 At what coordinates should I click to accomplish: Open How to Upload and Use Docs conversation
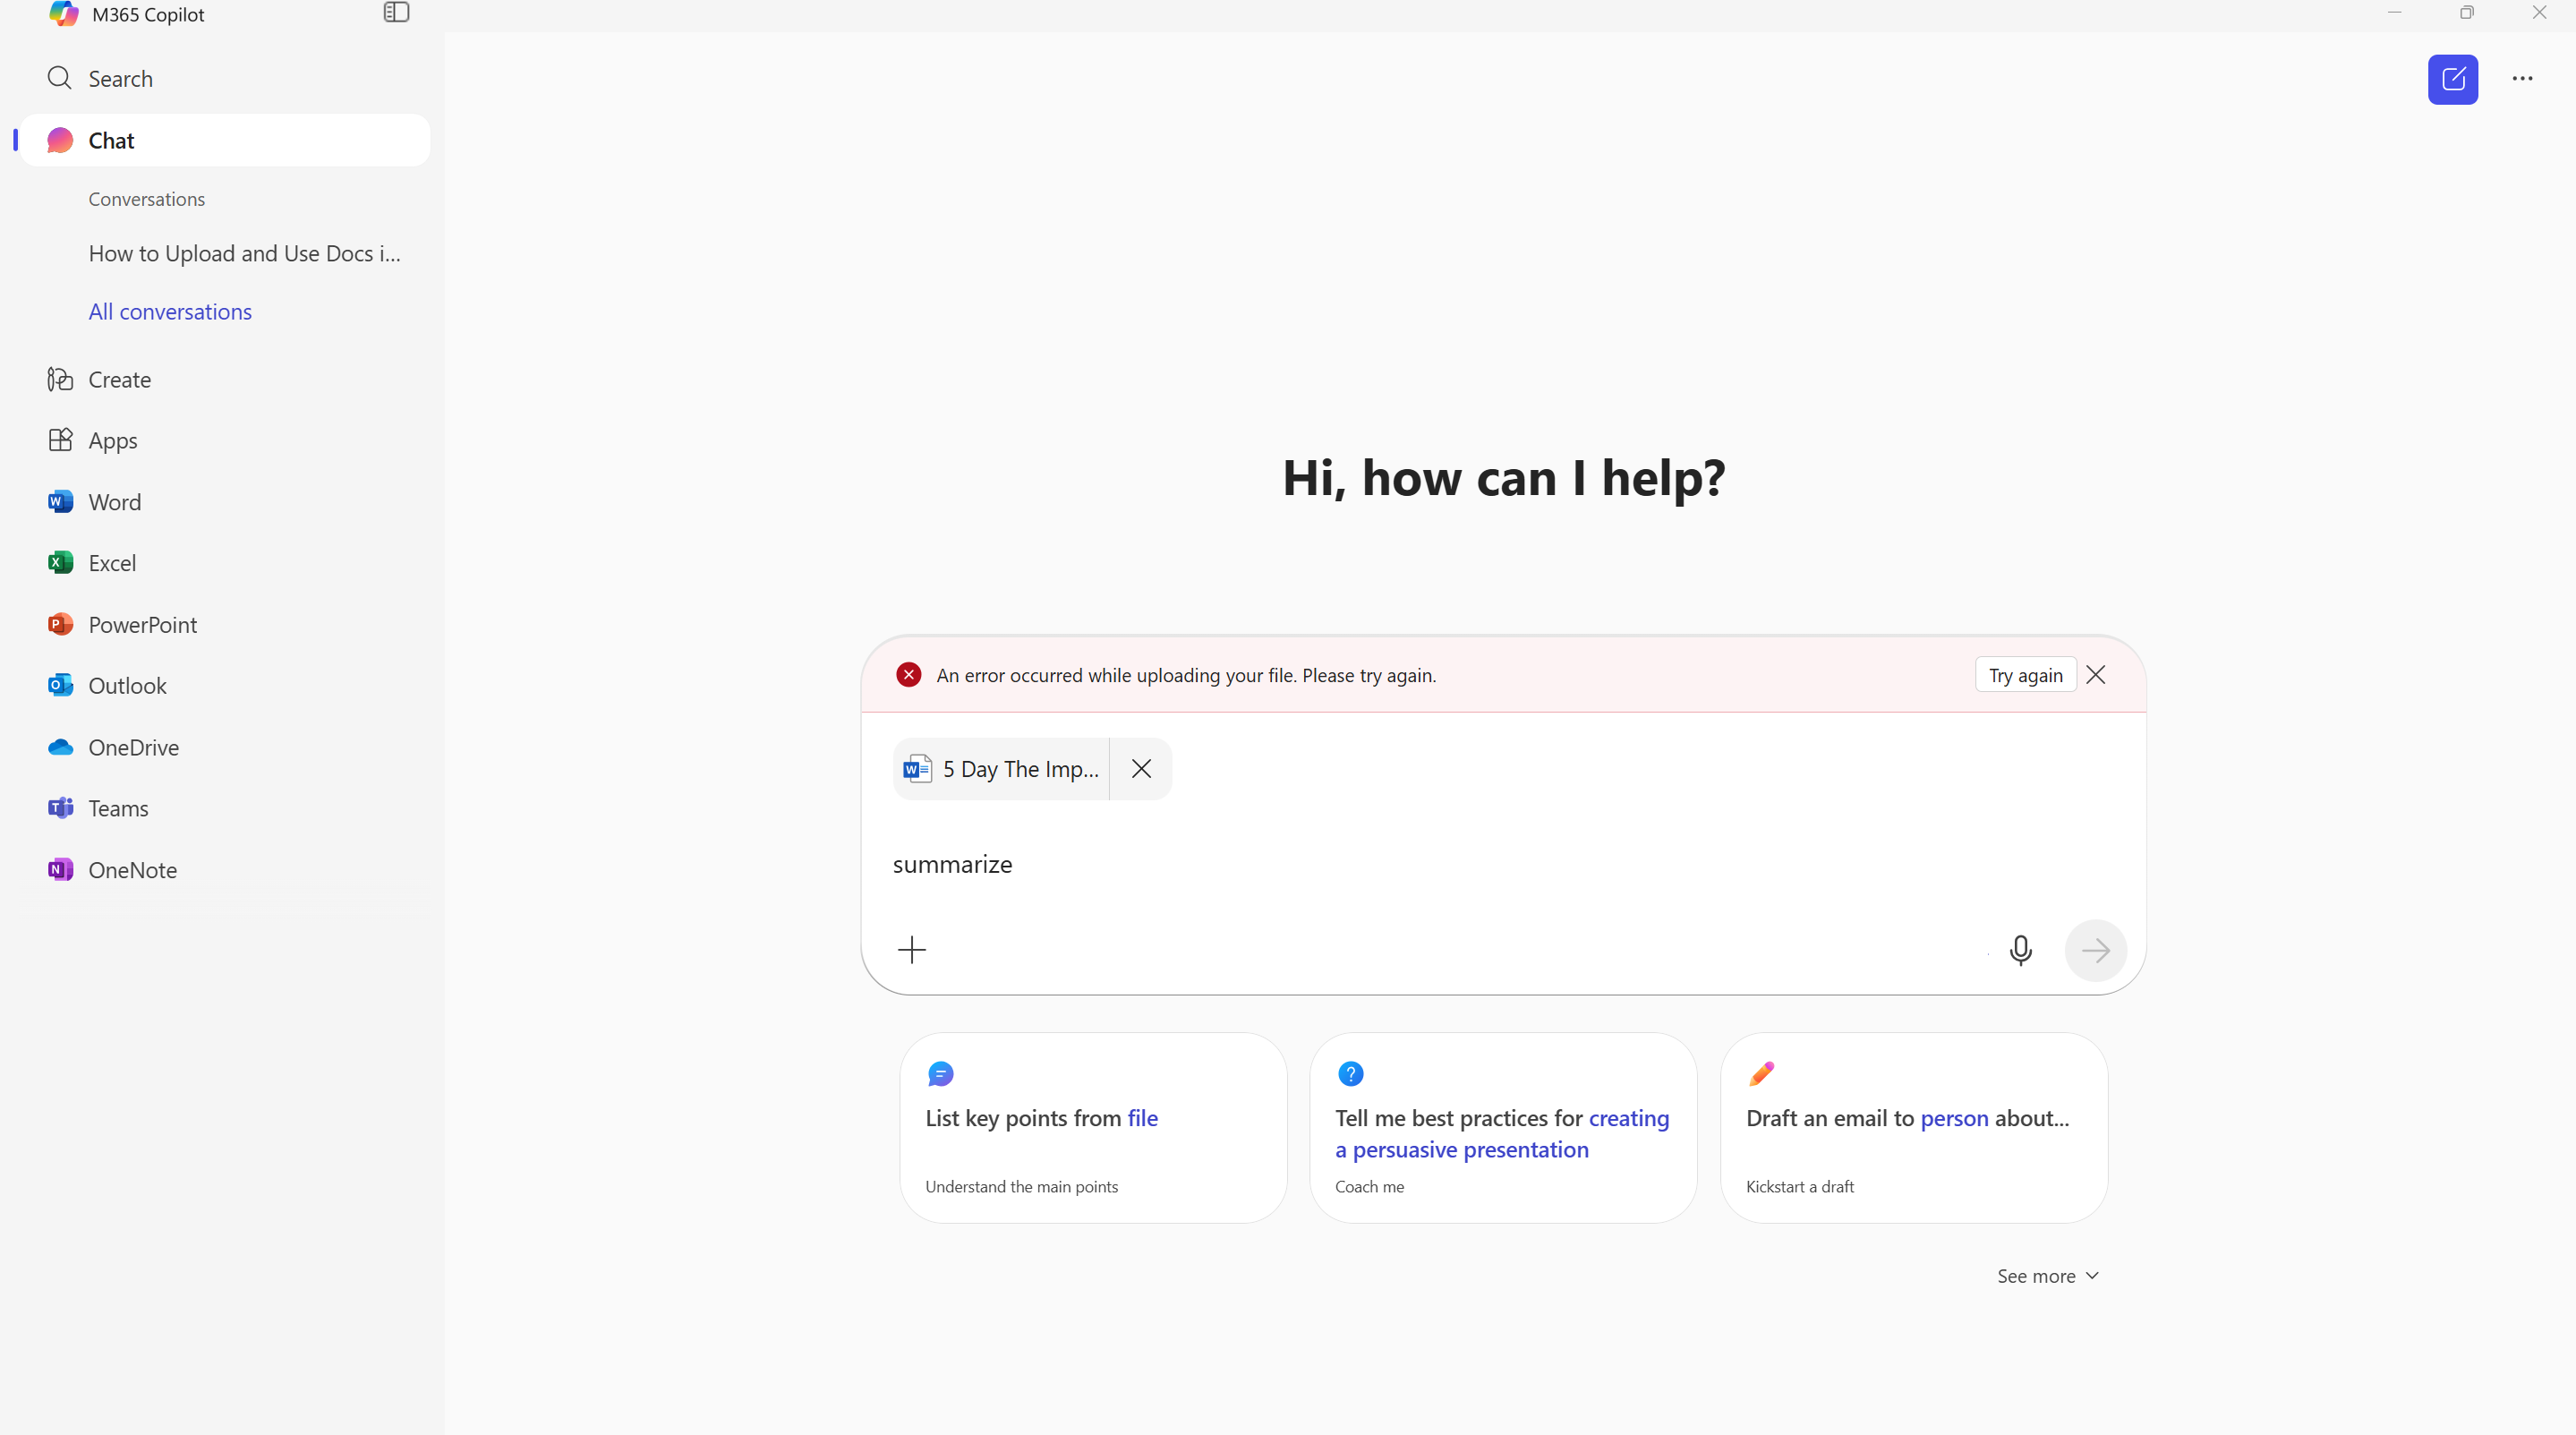(x=244, y=254)
